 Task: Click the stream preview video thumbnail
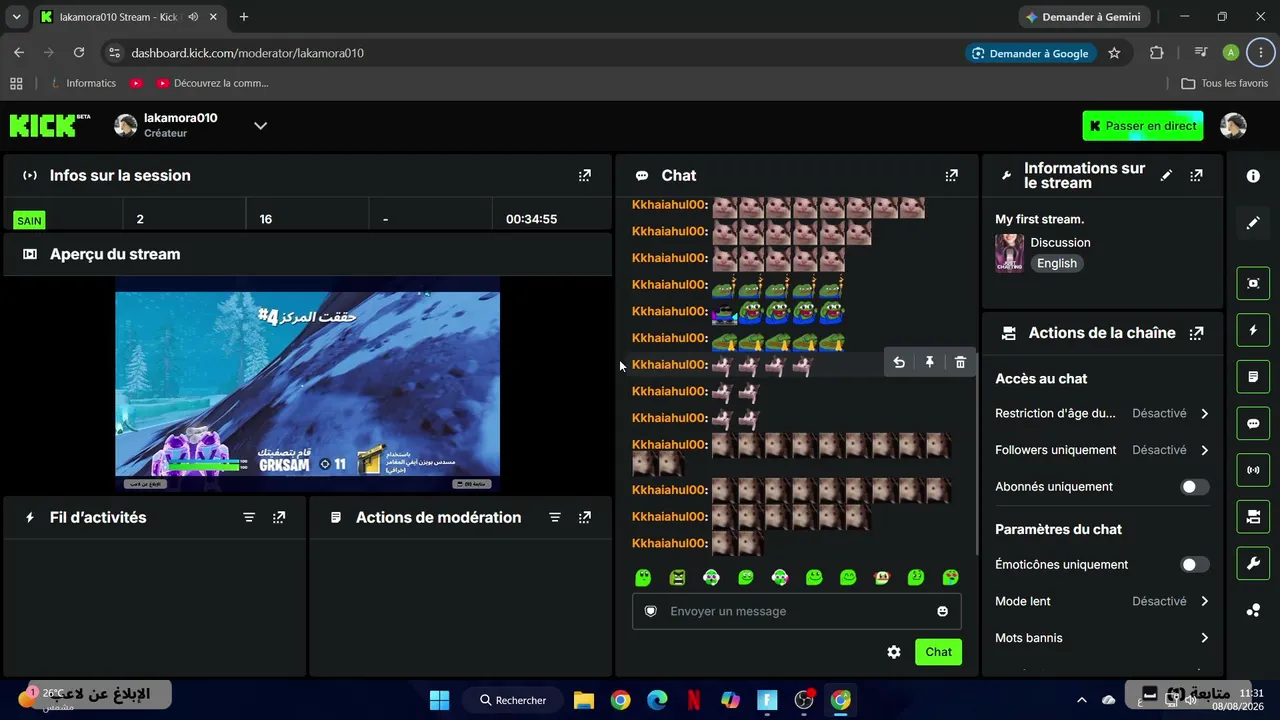click(307, 384)
